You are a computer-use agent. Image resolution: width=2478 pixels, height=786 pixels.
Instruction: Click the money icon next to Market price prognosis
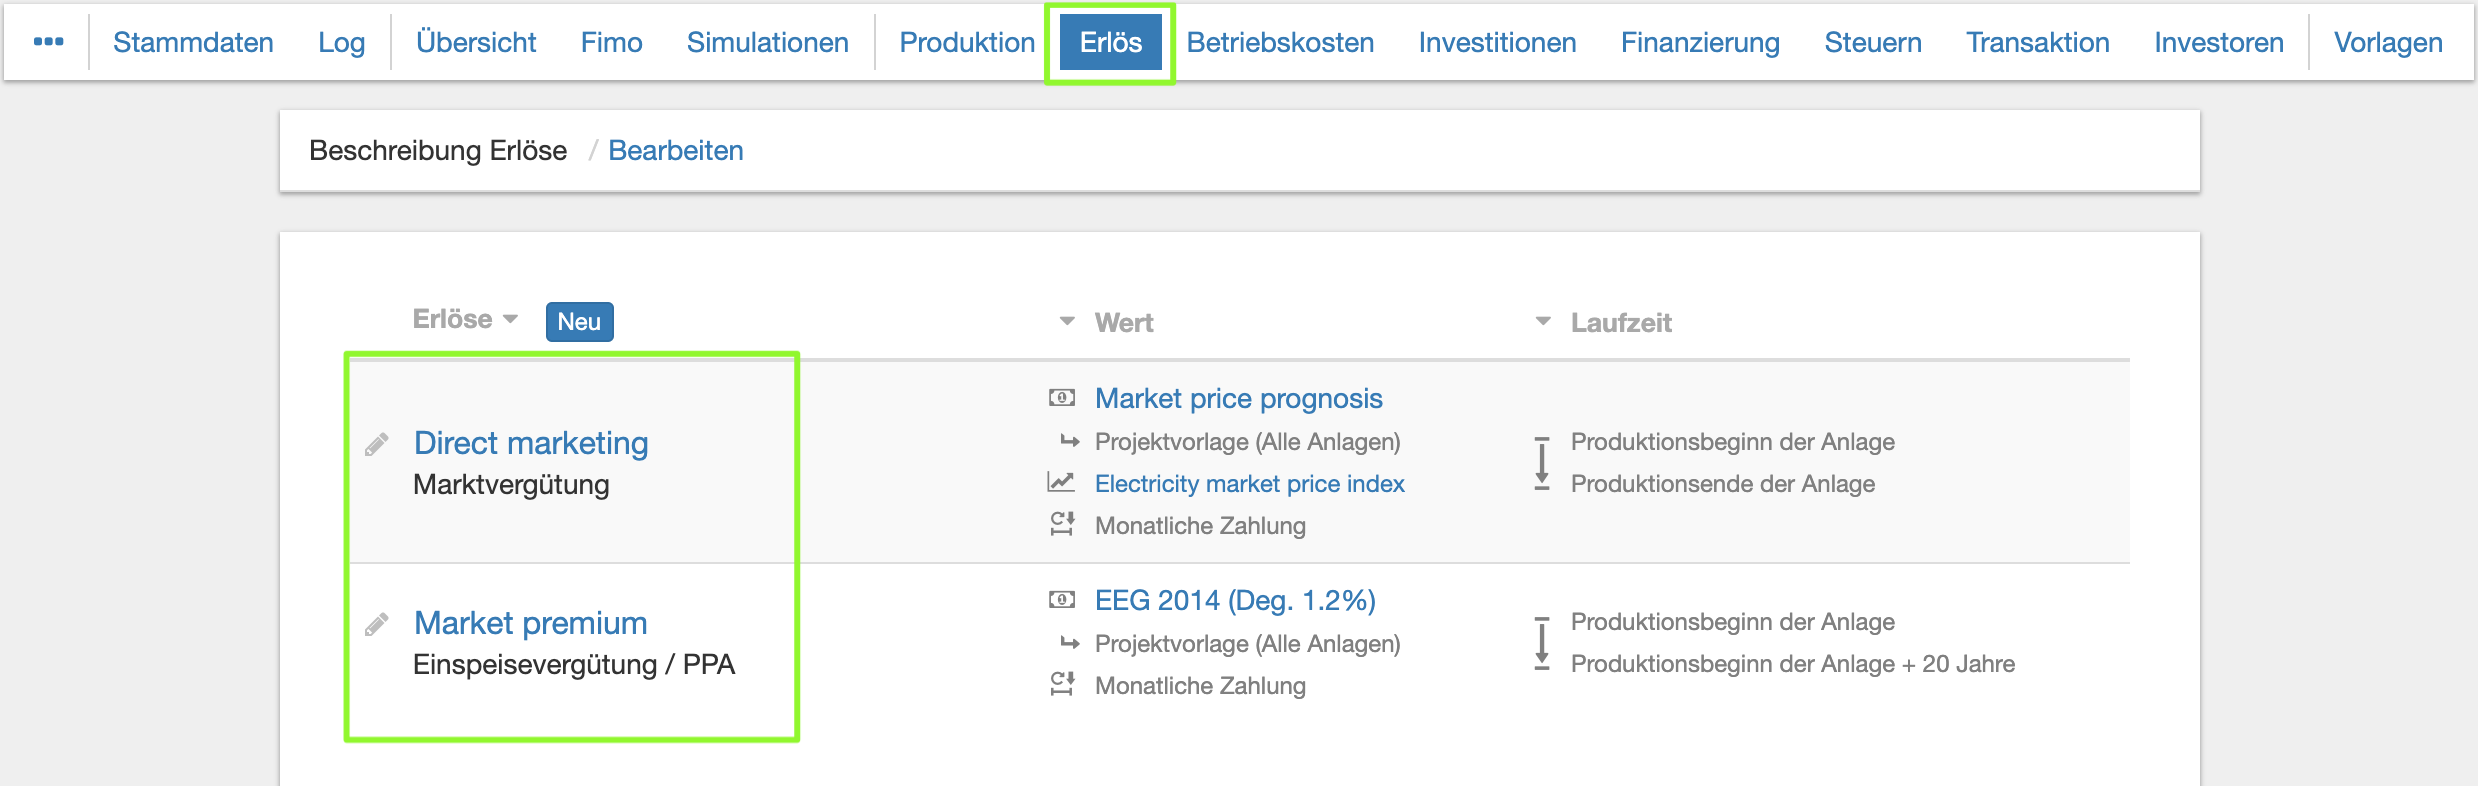pos(1061,398)
